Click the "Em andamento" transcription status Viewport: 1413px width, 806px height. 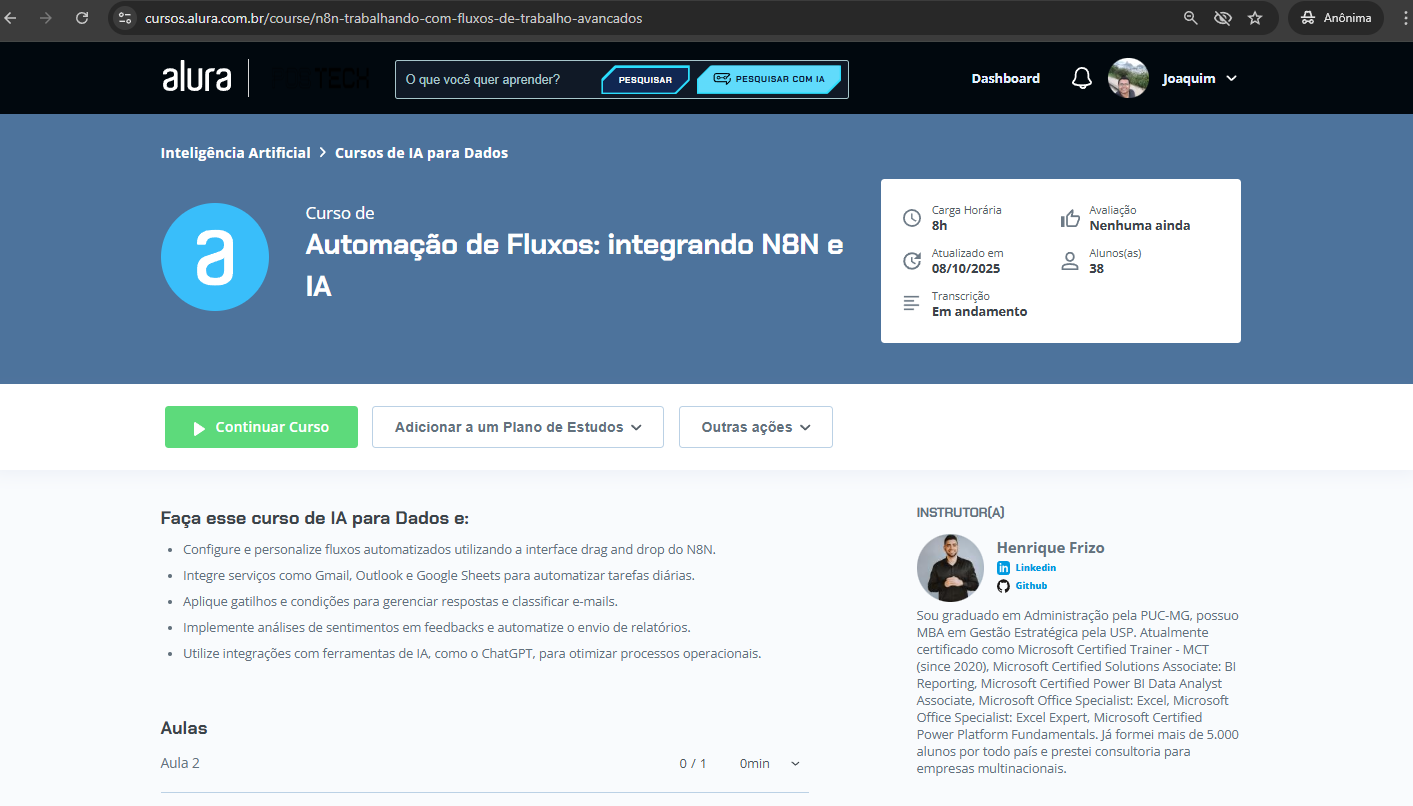pyautogui.click(x=980, y=312)
